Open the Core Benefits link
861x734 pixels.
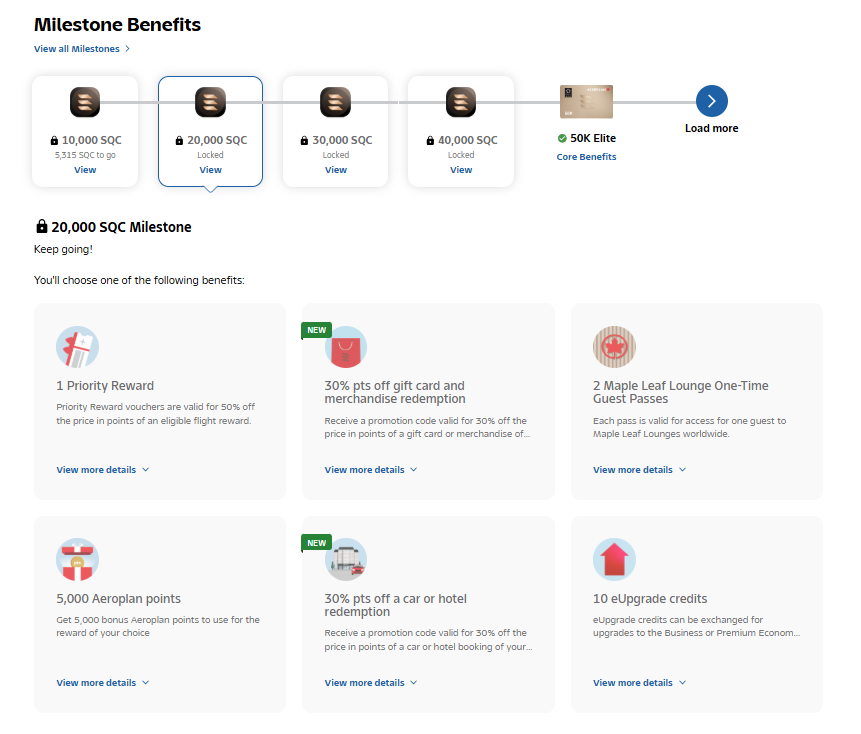[586, 157]
